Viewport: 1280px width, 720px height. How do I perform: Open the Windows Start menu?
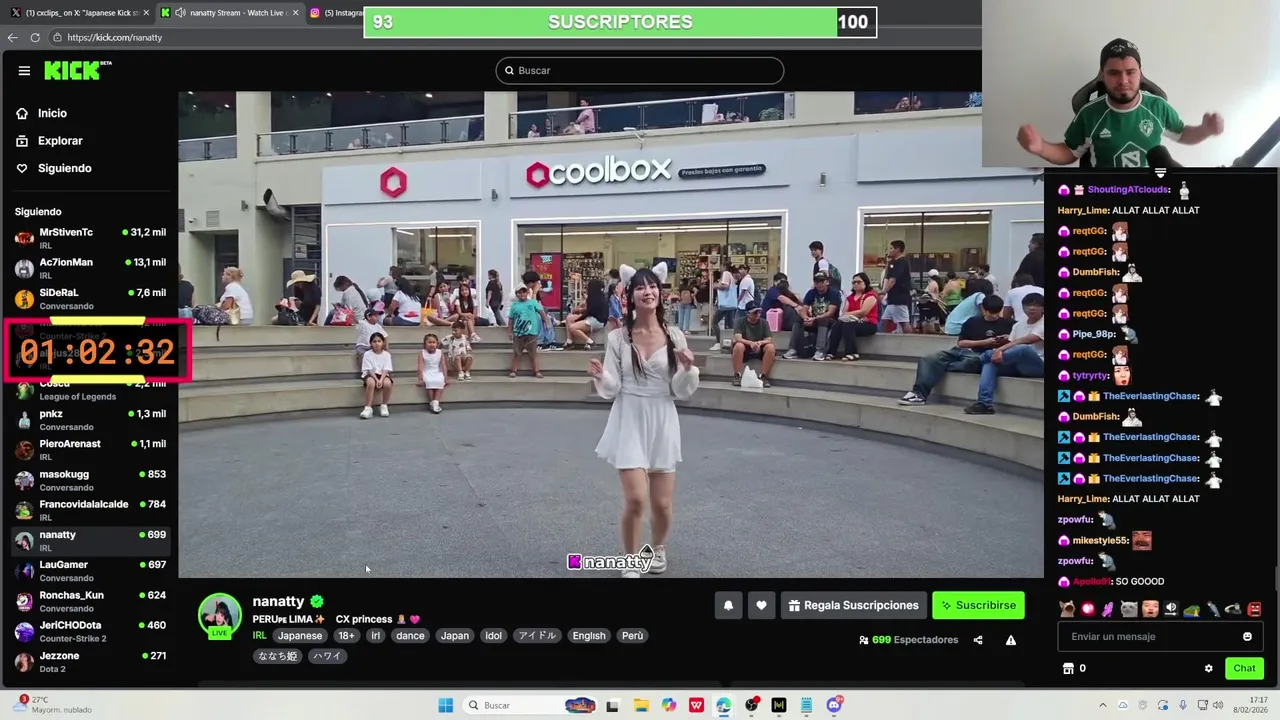coord(445,705)
